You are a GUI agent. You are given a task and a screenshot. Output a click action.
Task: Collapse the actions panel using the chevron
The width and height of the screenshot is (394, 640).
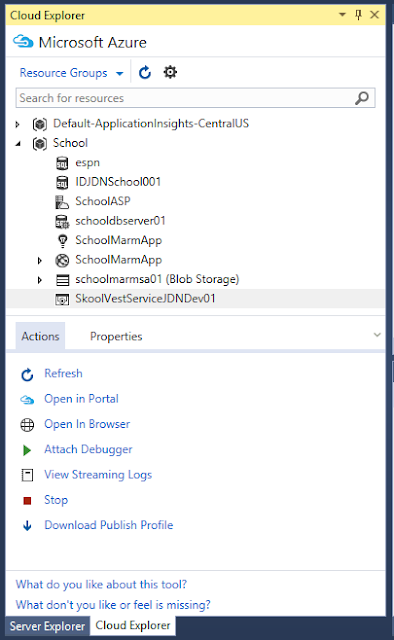tap(377, 335)
